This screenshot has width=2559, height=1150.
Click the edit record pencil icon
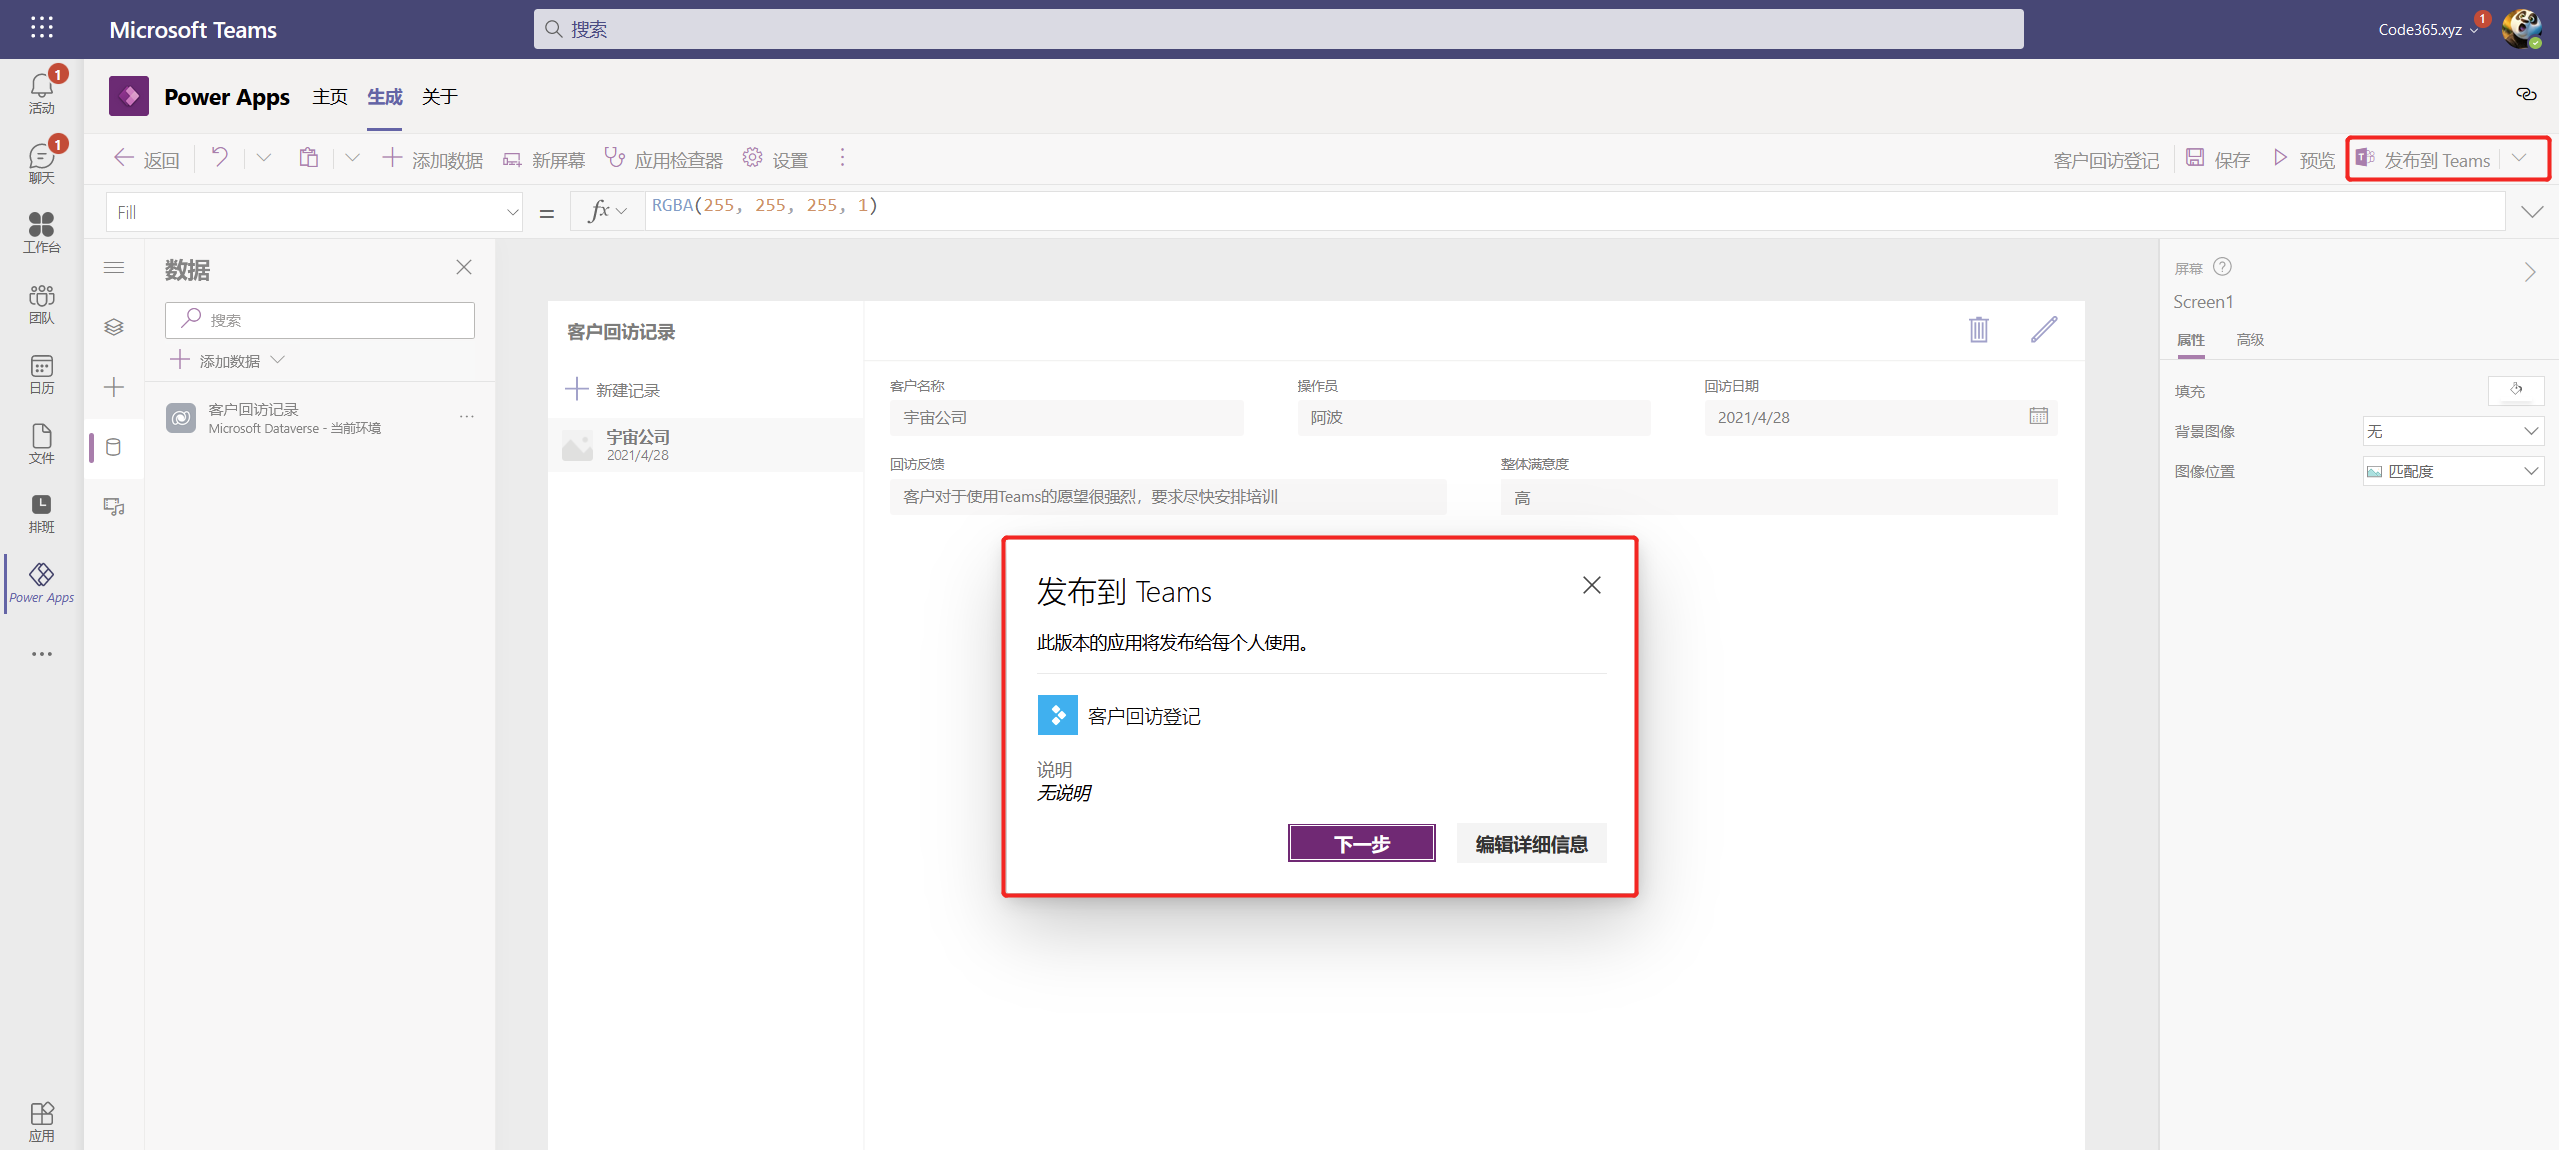click(x=2043, y=329)
